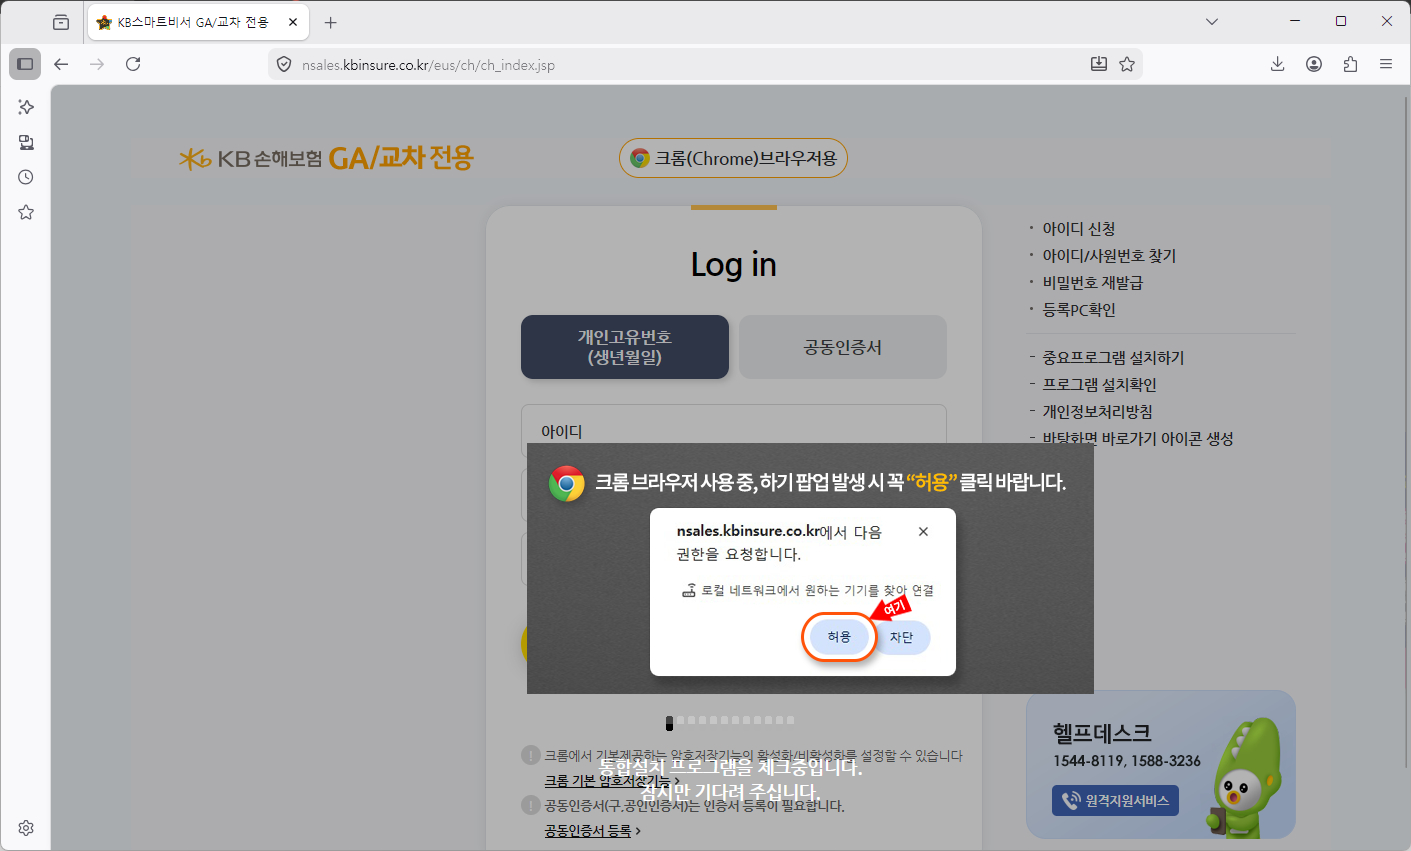Open the 등록PC확인 link
Image resolution: width=1411 pixels, height=851 pixels.
click(1079, 310)
